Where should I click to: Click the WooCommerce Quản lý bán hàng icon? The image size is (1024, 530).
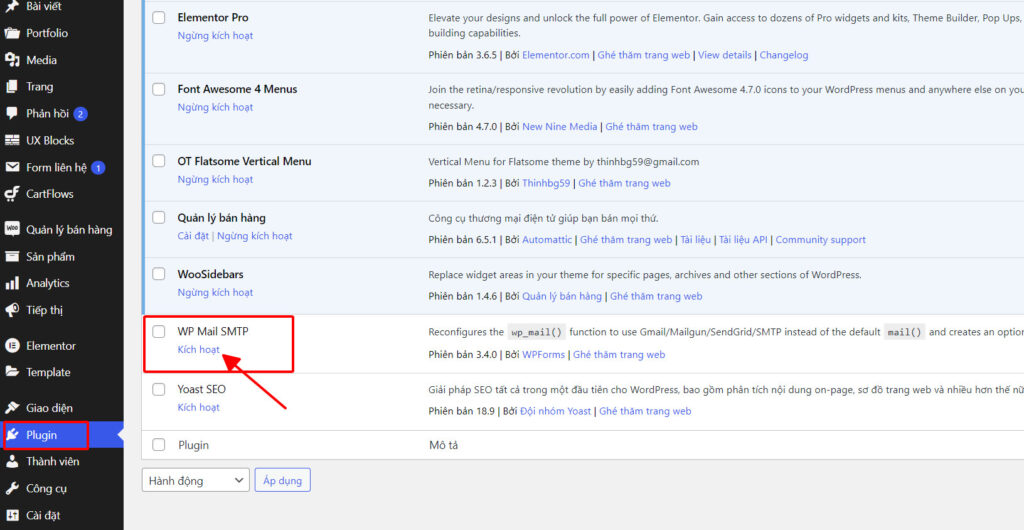click(12, 229)
